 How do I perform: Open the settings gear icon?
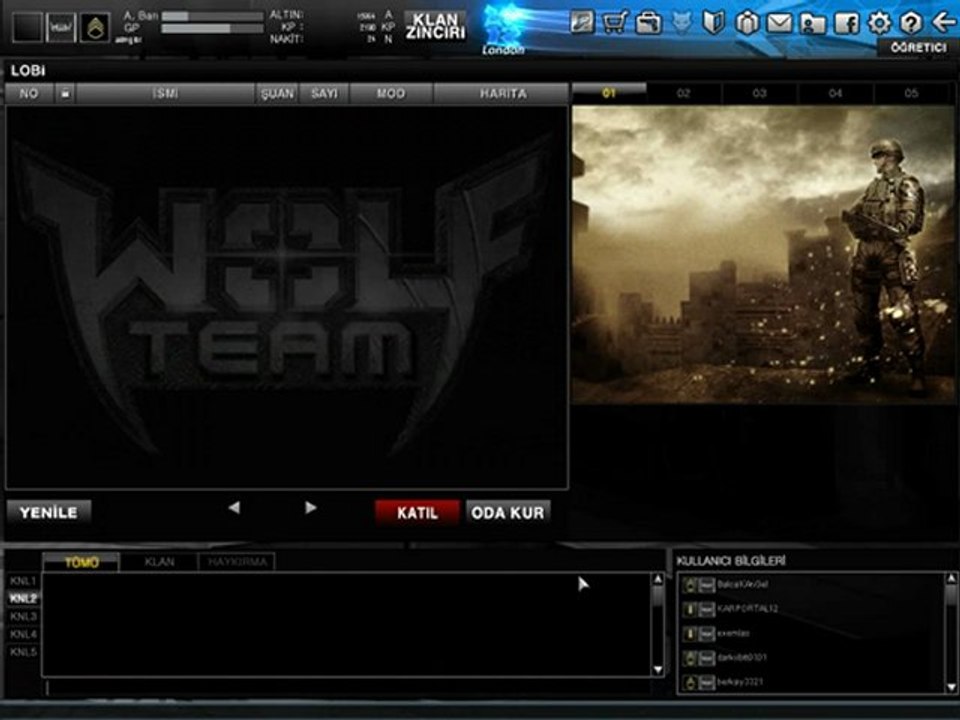(x=879, y=23)
